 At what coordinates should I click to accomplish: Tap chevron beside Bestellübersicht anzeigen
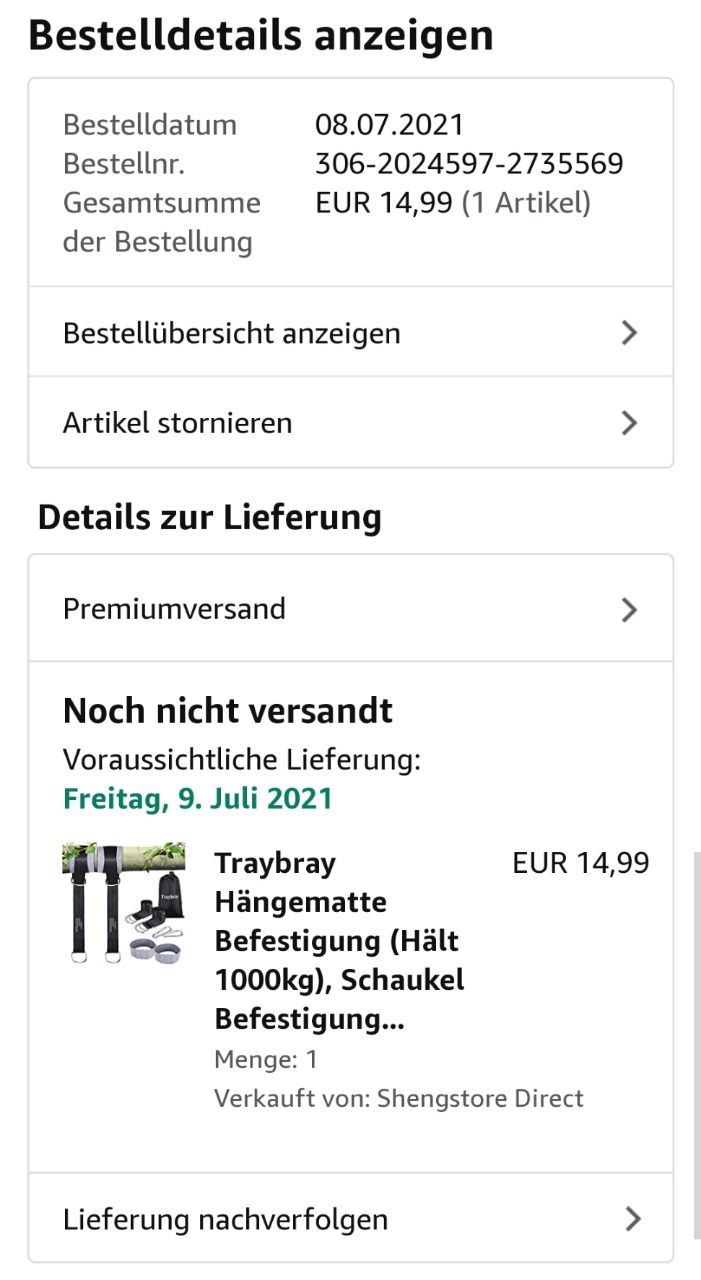[629, 333]
